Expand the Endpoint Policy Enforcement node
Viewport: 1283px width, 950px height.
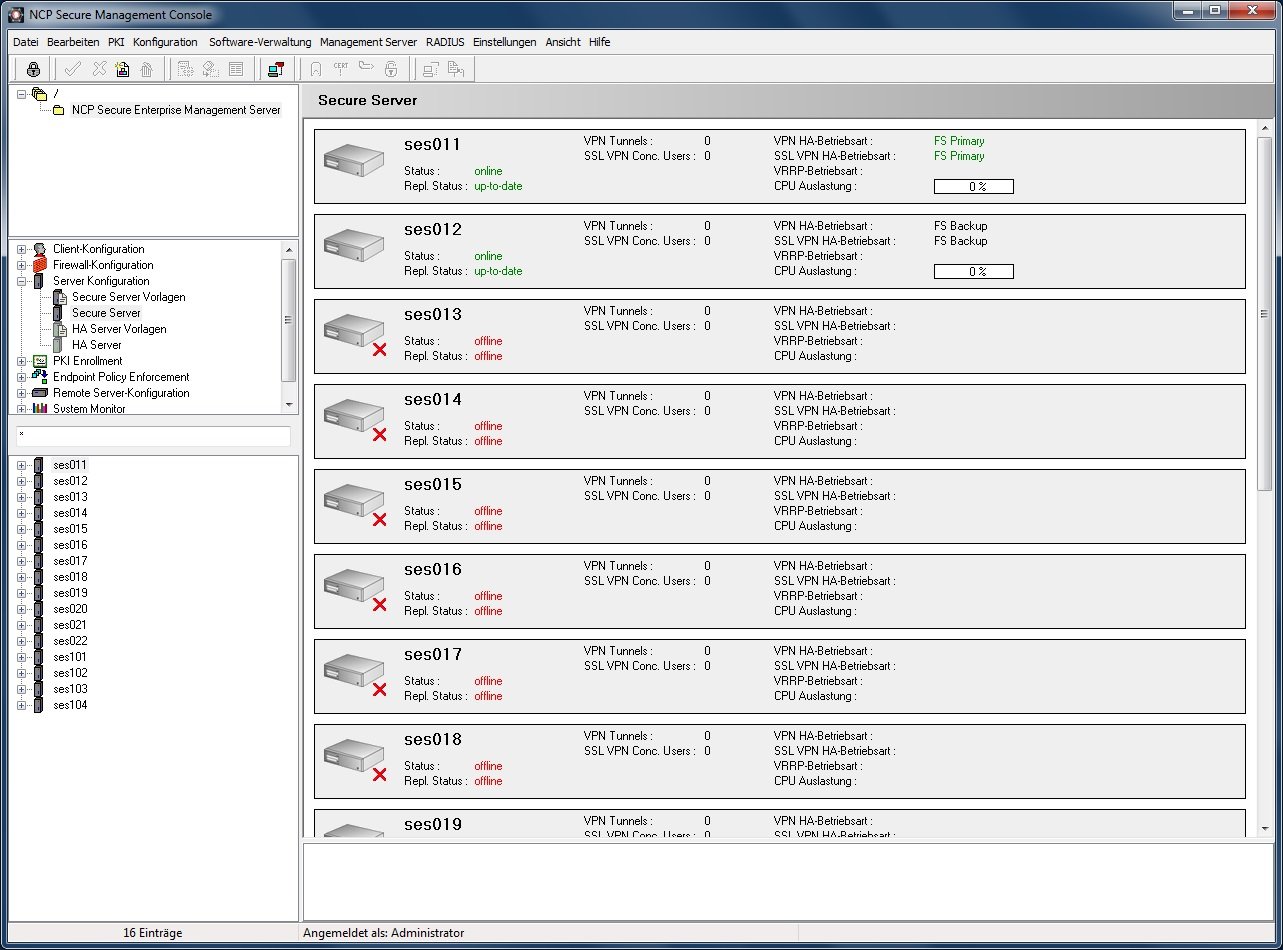click(21, 377)
